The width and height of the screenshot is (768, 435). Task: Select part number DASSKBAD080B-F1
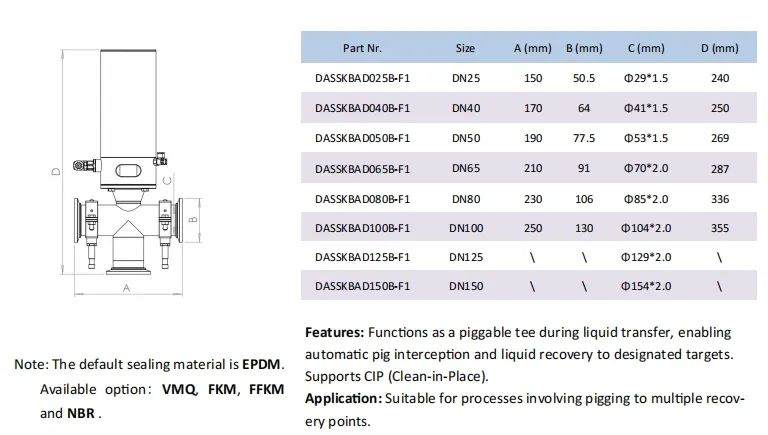[x=362, y=198]
